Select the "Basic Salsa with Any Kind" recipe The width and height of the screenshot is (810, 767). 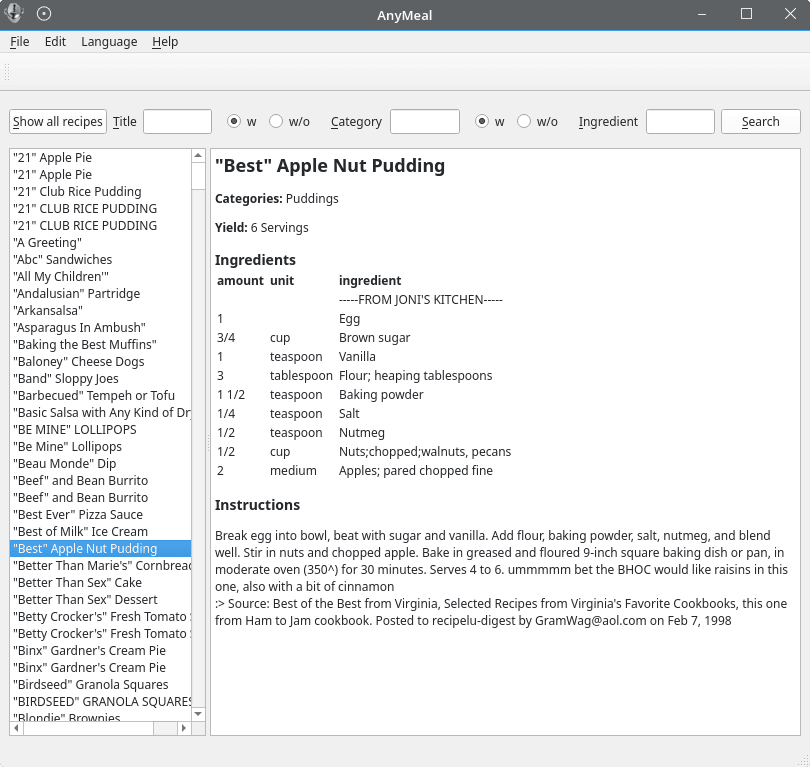(101, 413)
